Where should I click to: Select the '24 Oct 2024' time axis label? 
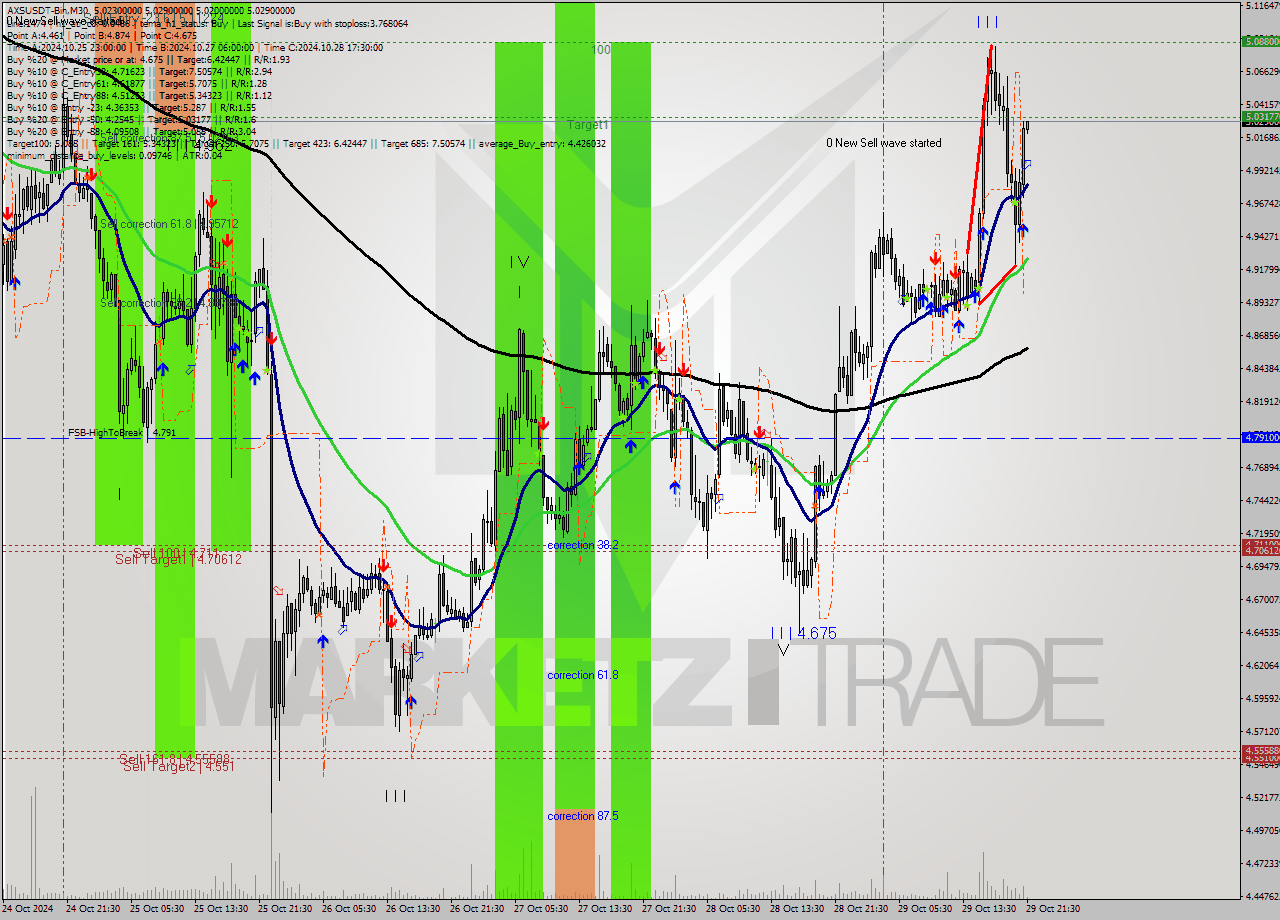click(30, 909)
